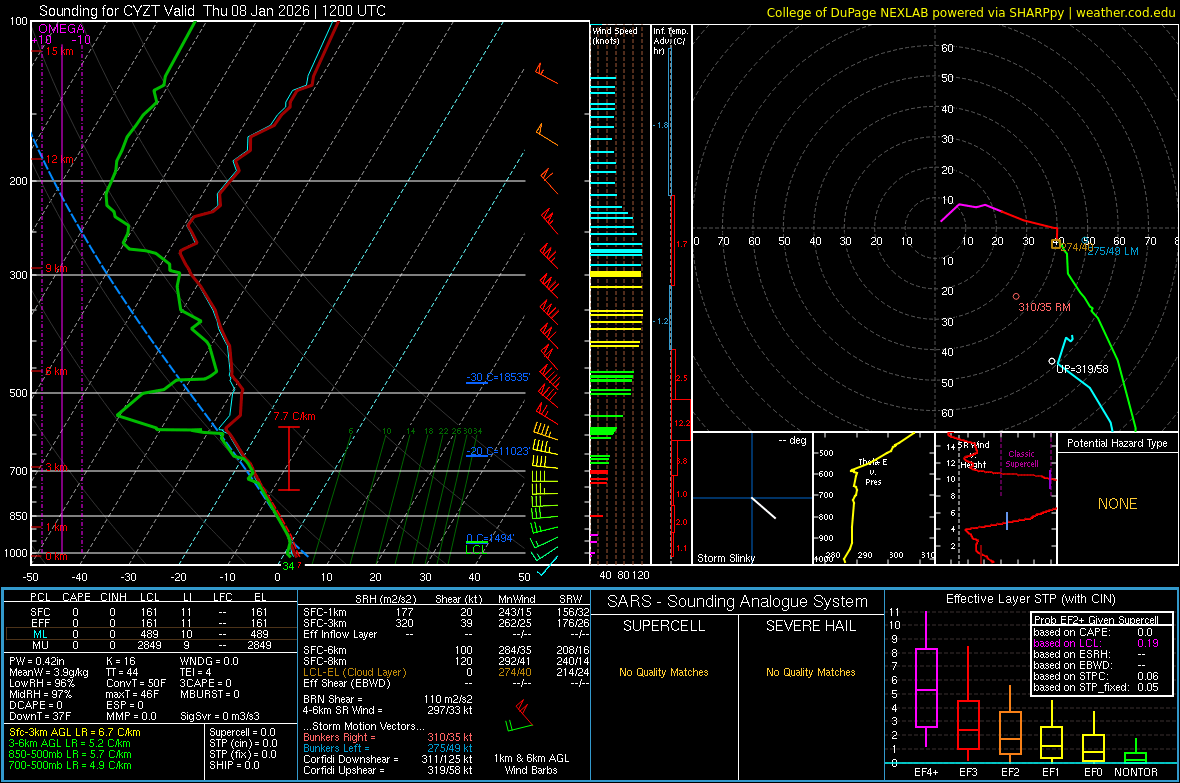Click the Wind Speed (knots) panel header
The height and width of the screenshot is (783, 1180).
point(614,35)
